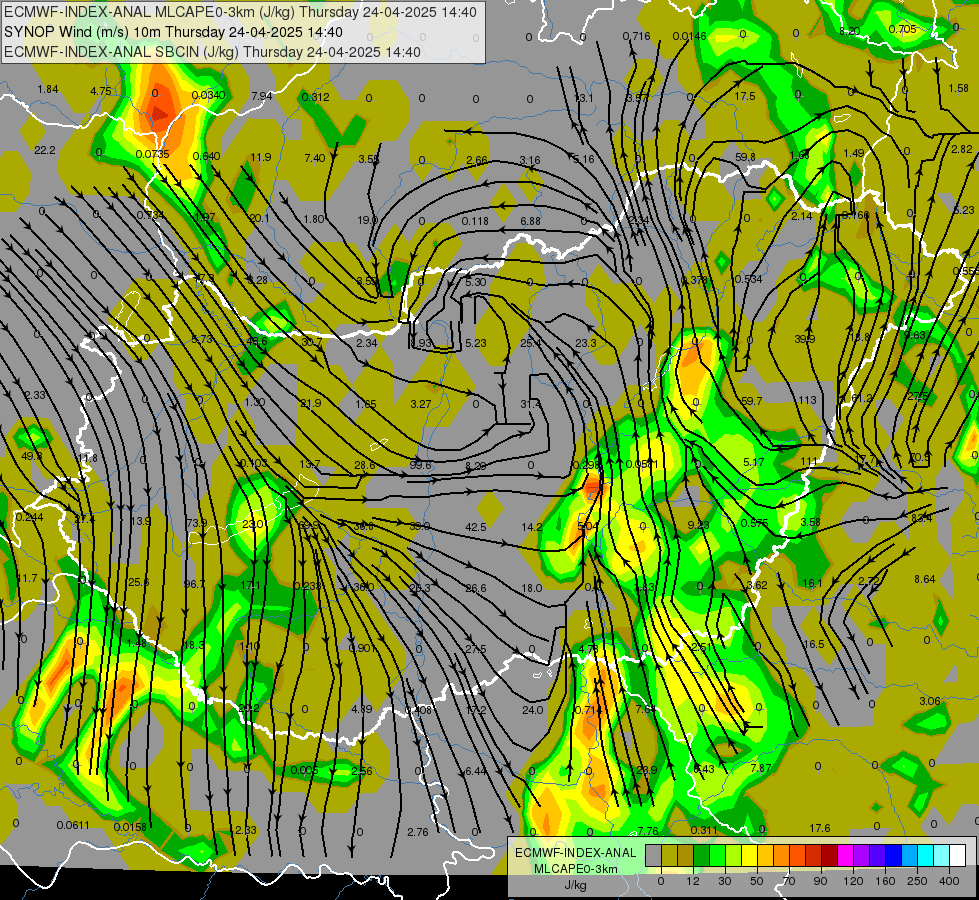The image size is (979, 900).
Task: Click the SYNOP Wind 10m title line
Action: pos(173,32)
